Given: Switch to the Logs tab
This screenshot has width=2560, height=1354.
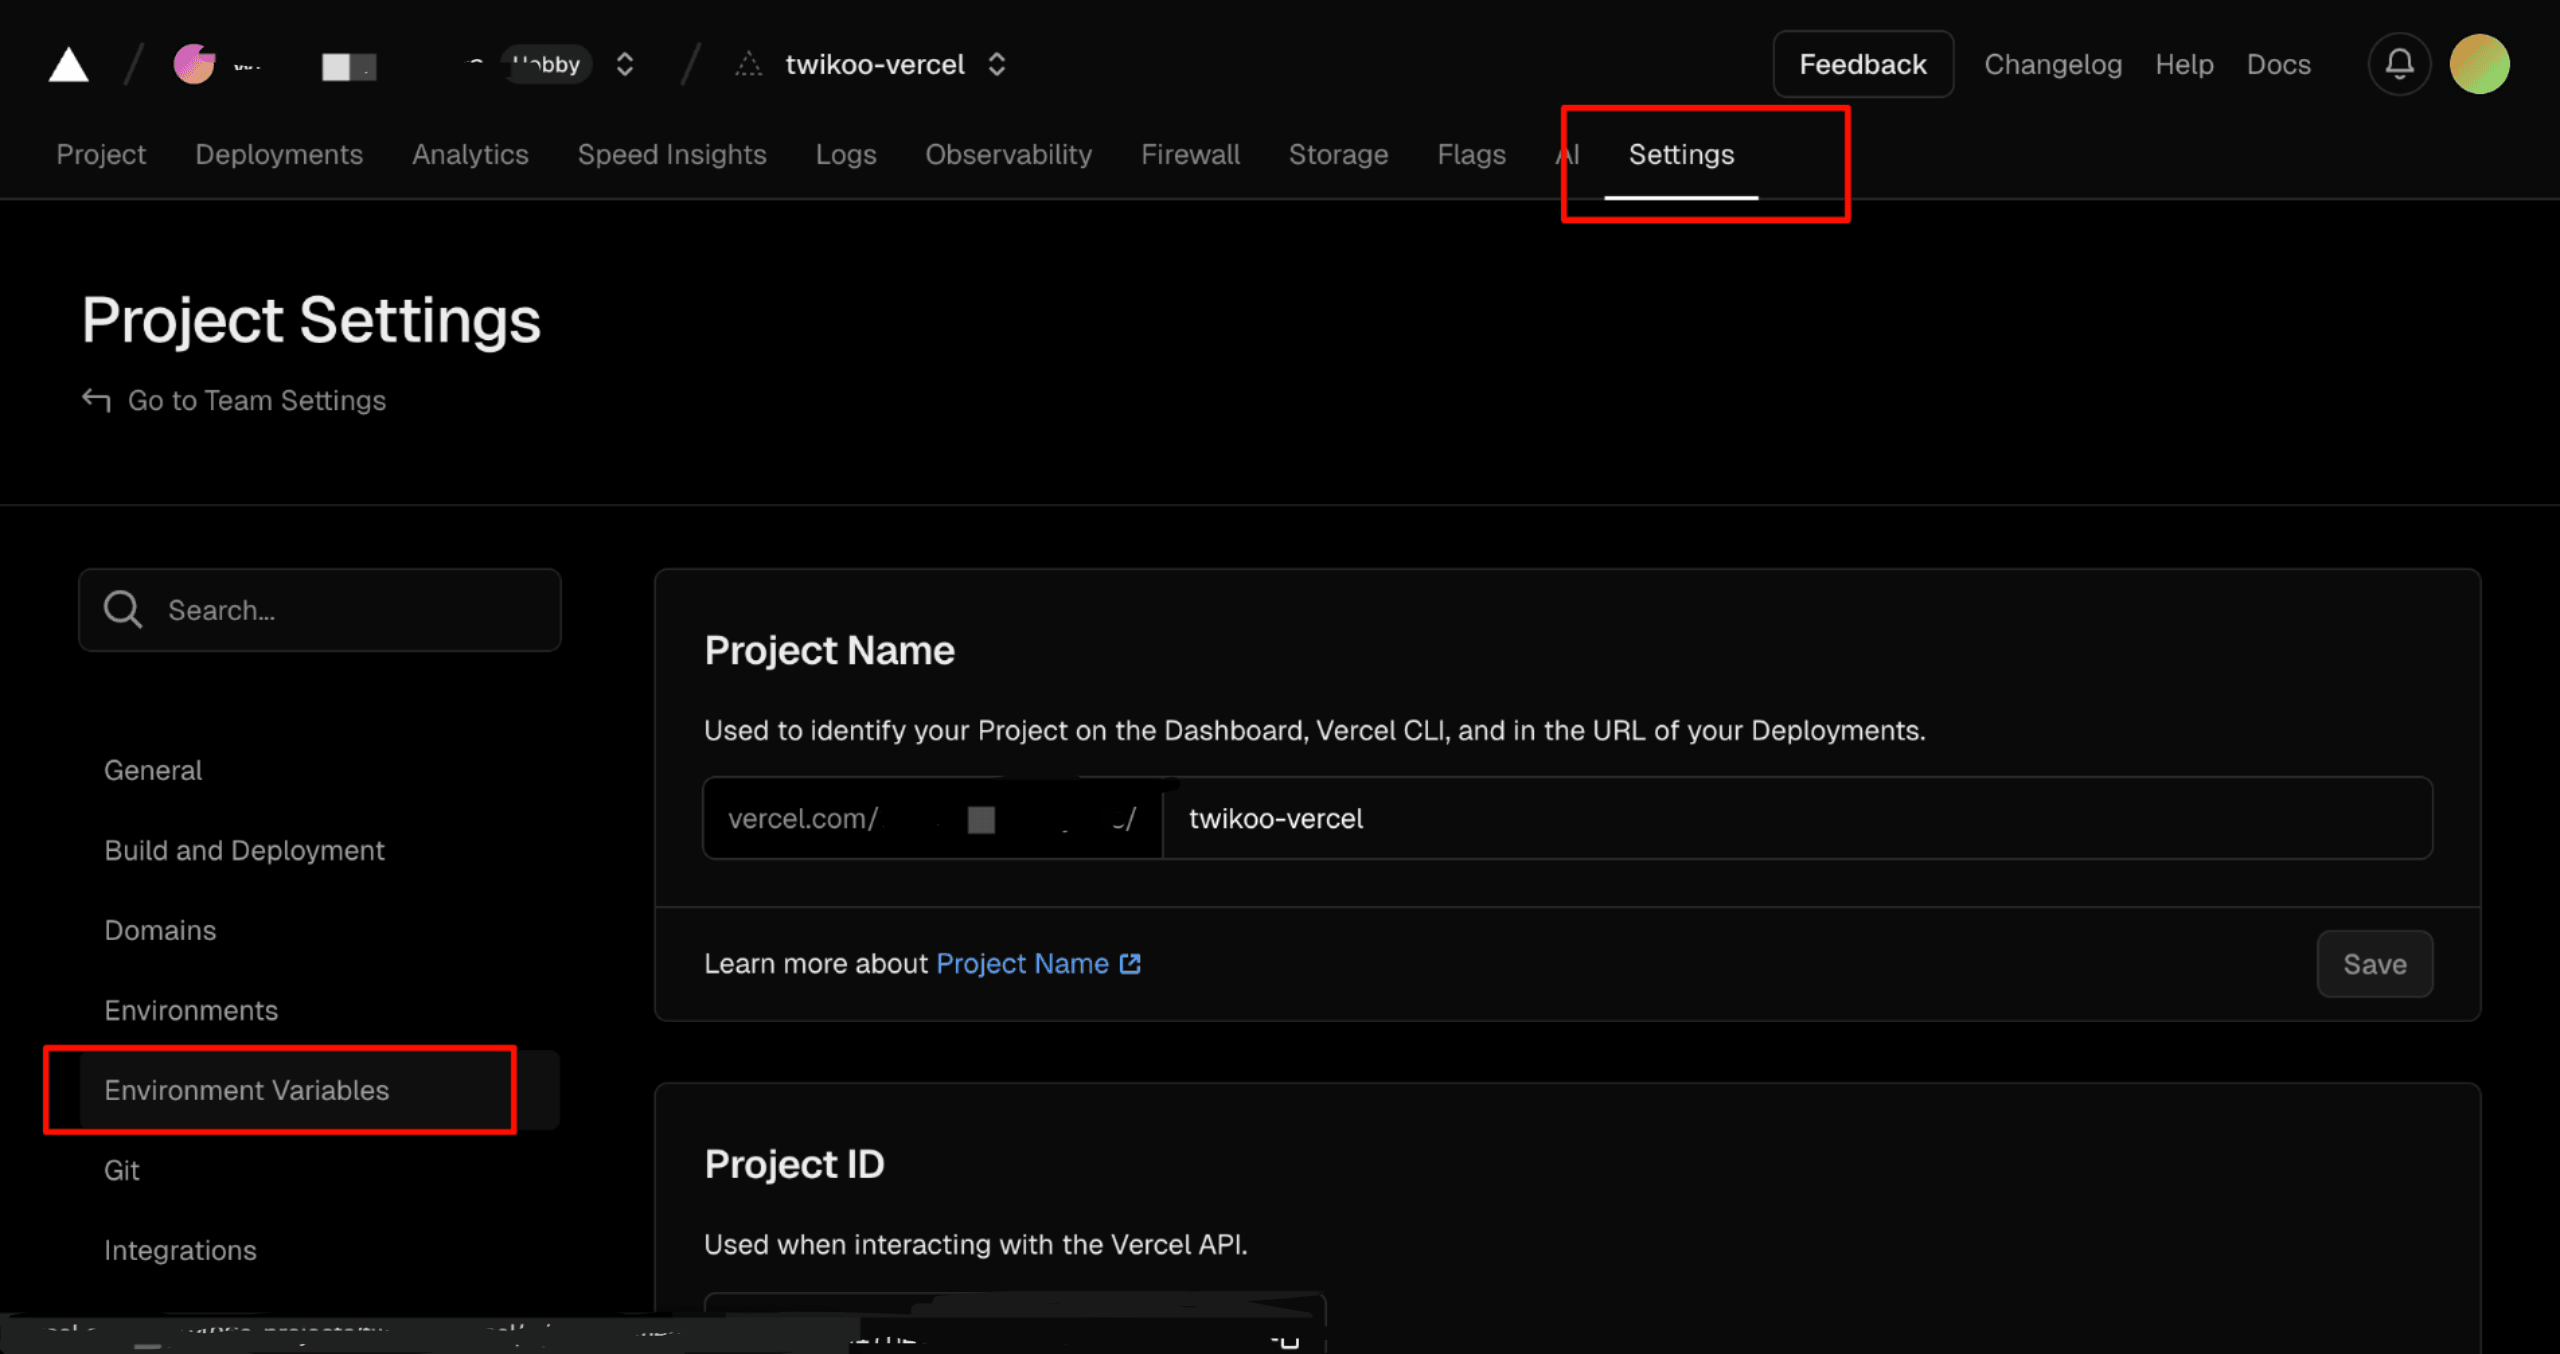Looking at the screenshot, I should pos(846,154).
